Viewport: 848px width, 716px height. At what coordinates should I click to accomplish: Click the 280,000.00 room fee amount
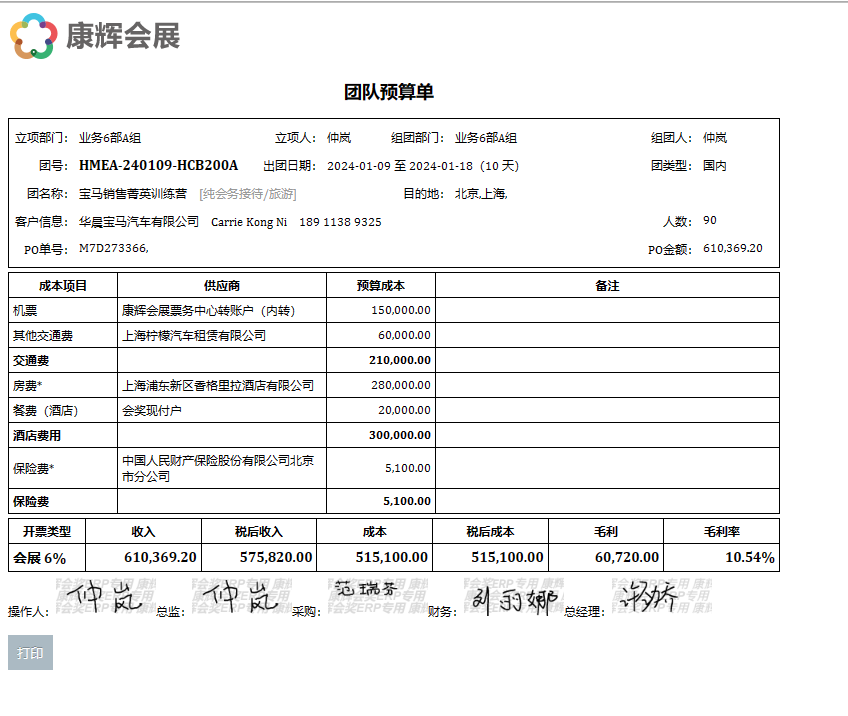tap(399, 385)
